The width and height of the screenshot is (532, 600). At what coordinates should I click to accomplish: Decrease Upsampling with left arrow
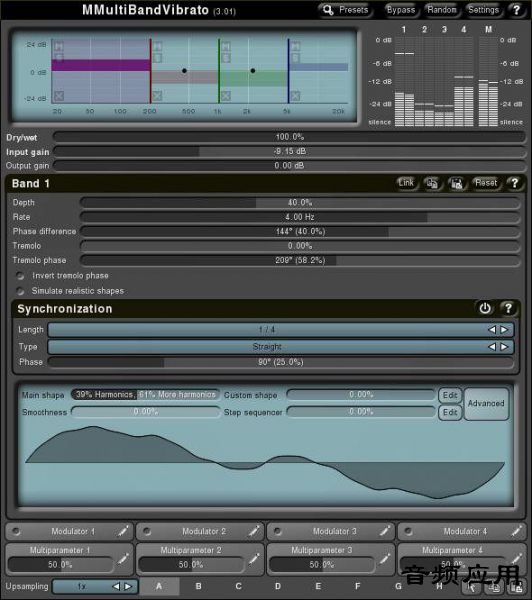pos(116,586)
